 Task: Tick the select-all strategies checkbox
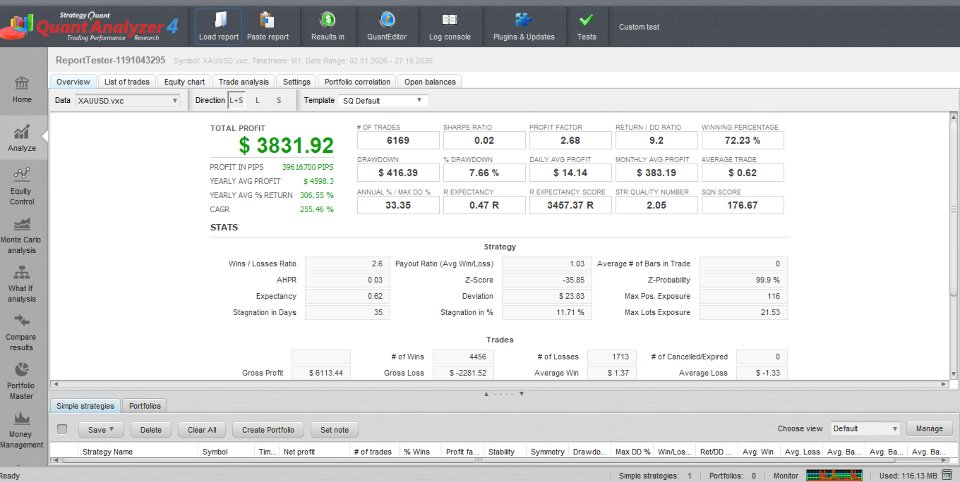[x=62, y=429]
